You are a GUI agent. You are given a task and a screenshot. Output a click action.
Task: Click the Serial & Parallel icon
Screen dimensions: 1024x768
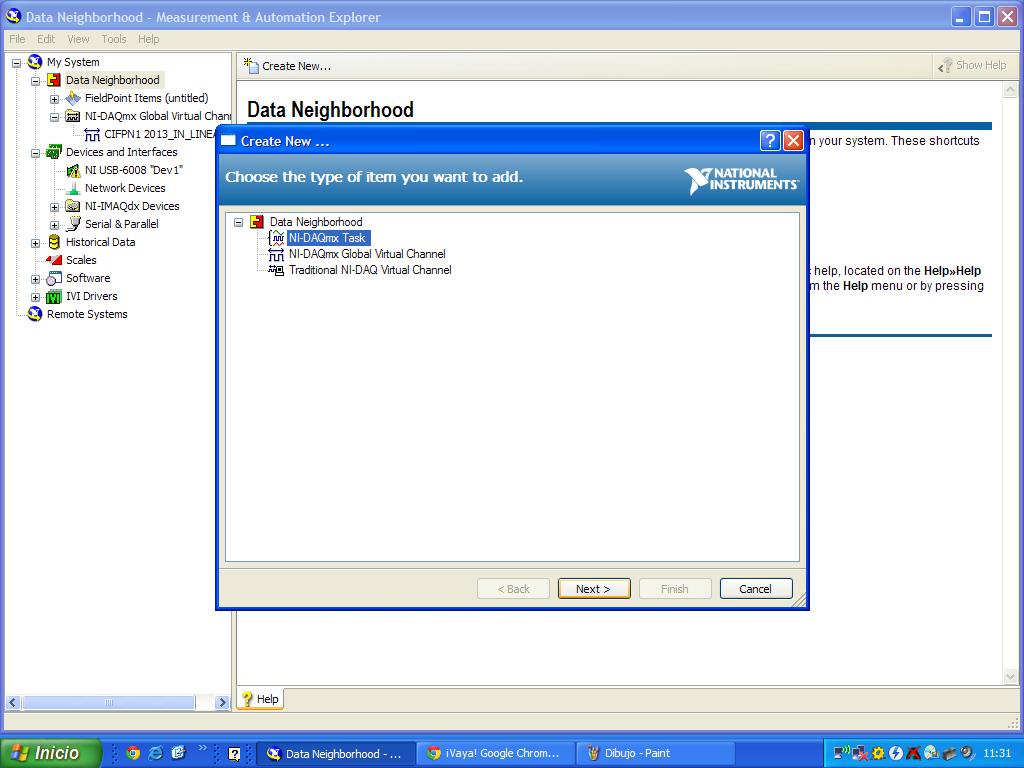point(73,224)
